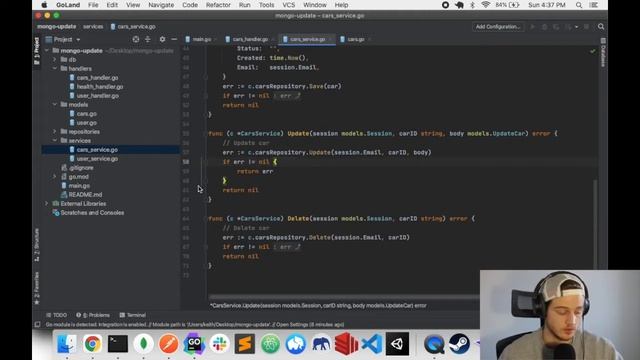Open Steam from the dock
Image resolution: width=640 pixels, height=360 pixels.
pos(459,344)
